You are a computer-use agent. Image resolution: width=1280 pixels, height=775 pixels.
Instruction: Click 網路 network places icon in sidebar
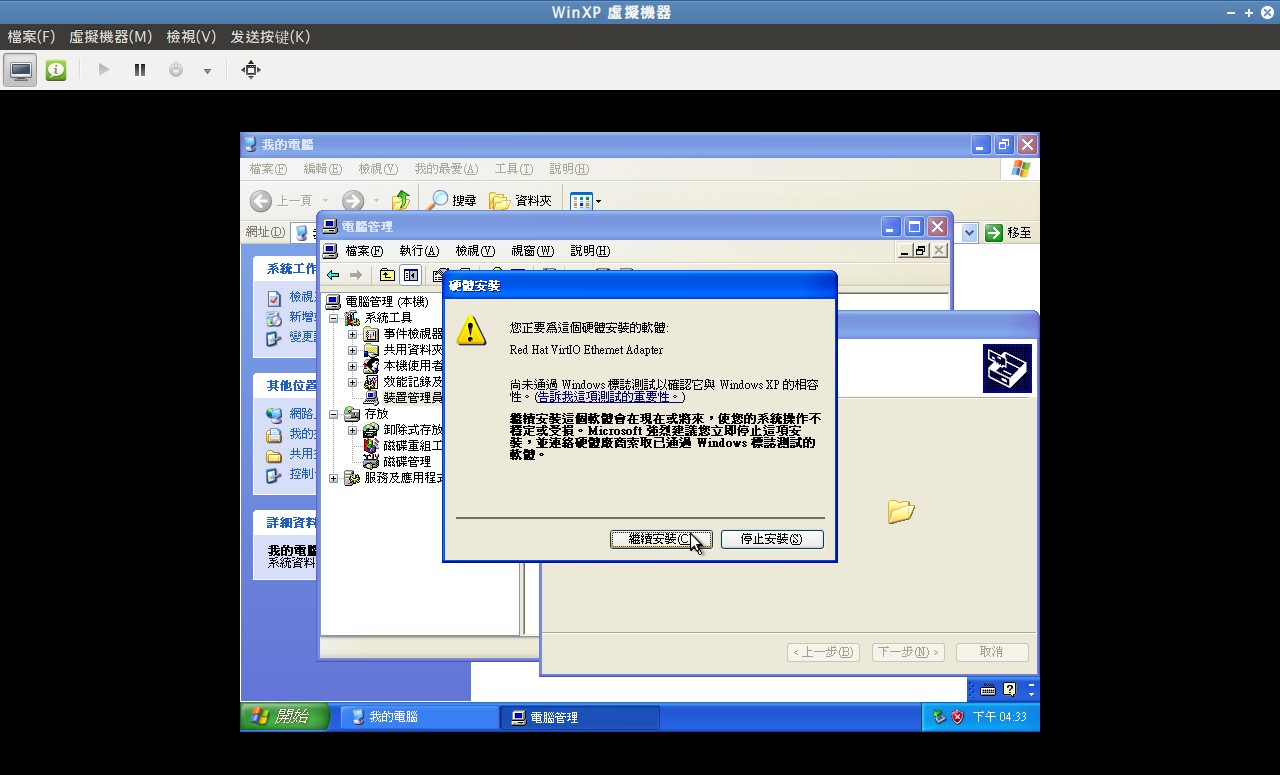274,414
